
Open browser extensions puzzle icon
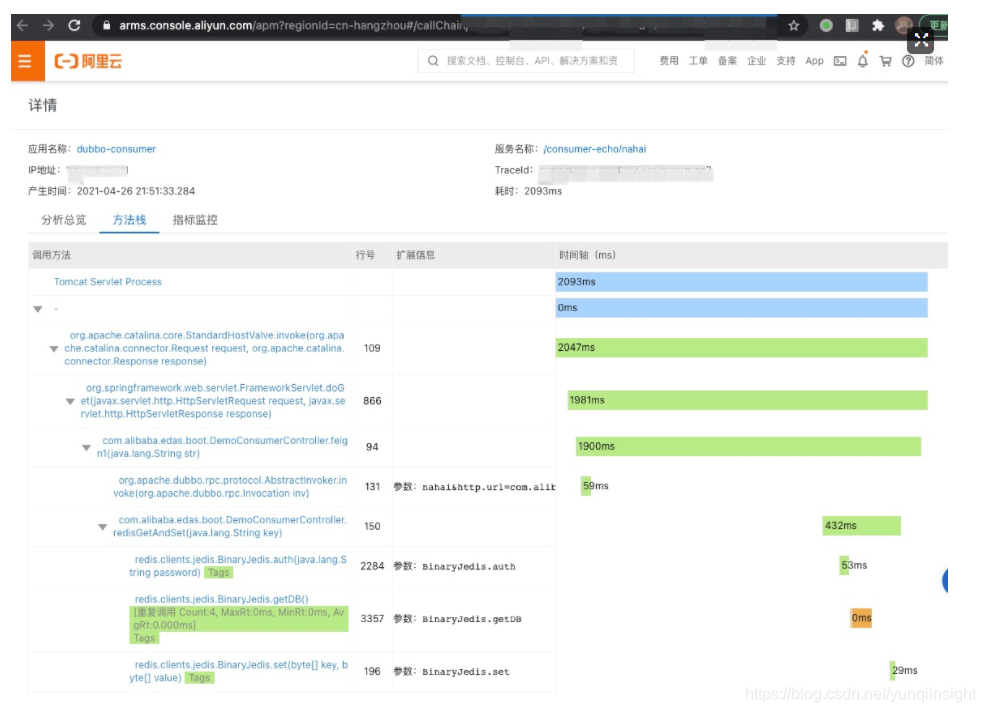point(878,25)
